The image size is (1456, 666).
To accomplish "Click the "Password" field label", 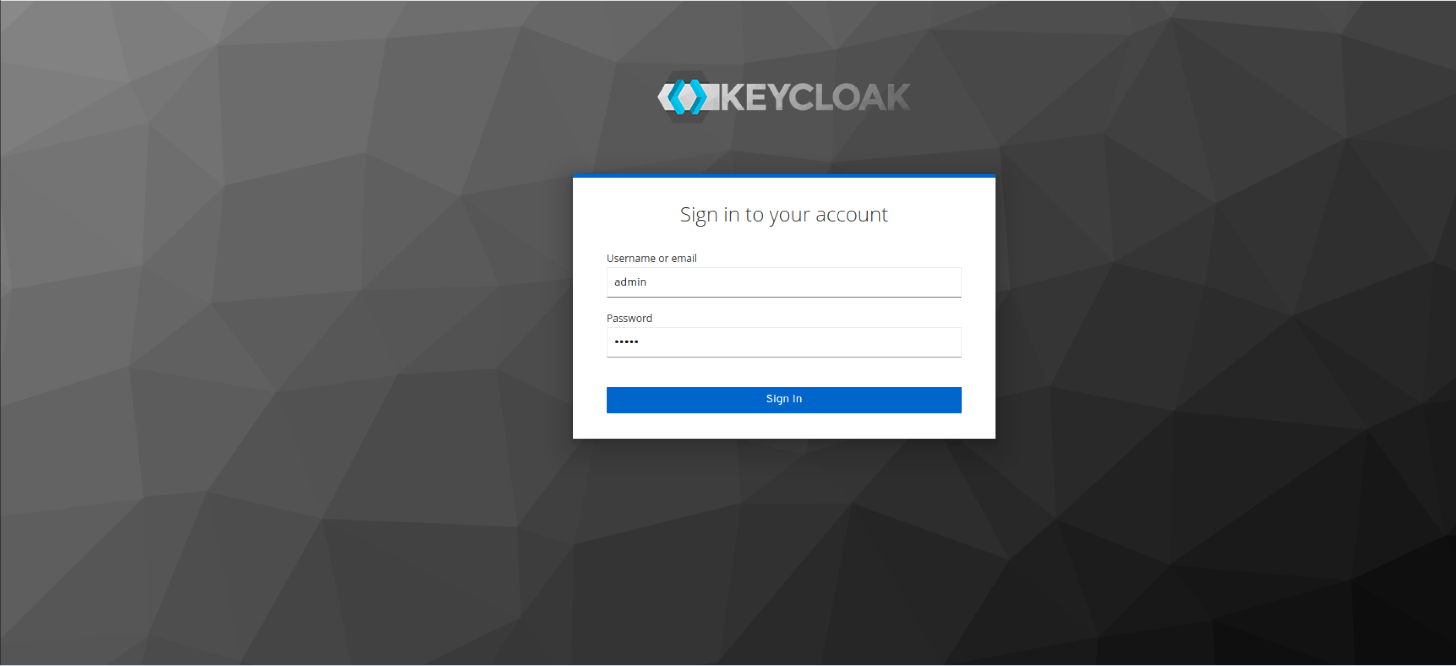I will coord(630,318).
